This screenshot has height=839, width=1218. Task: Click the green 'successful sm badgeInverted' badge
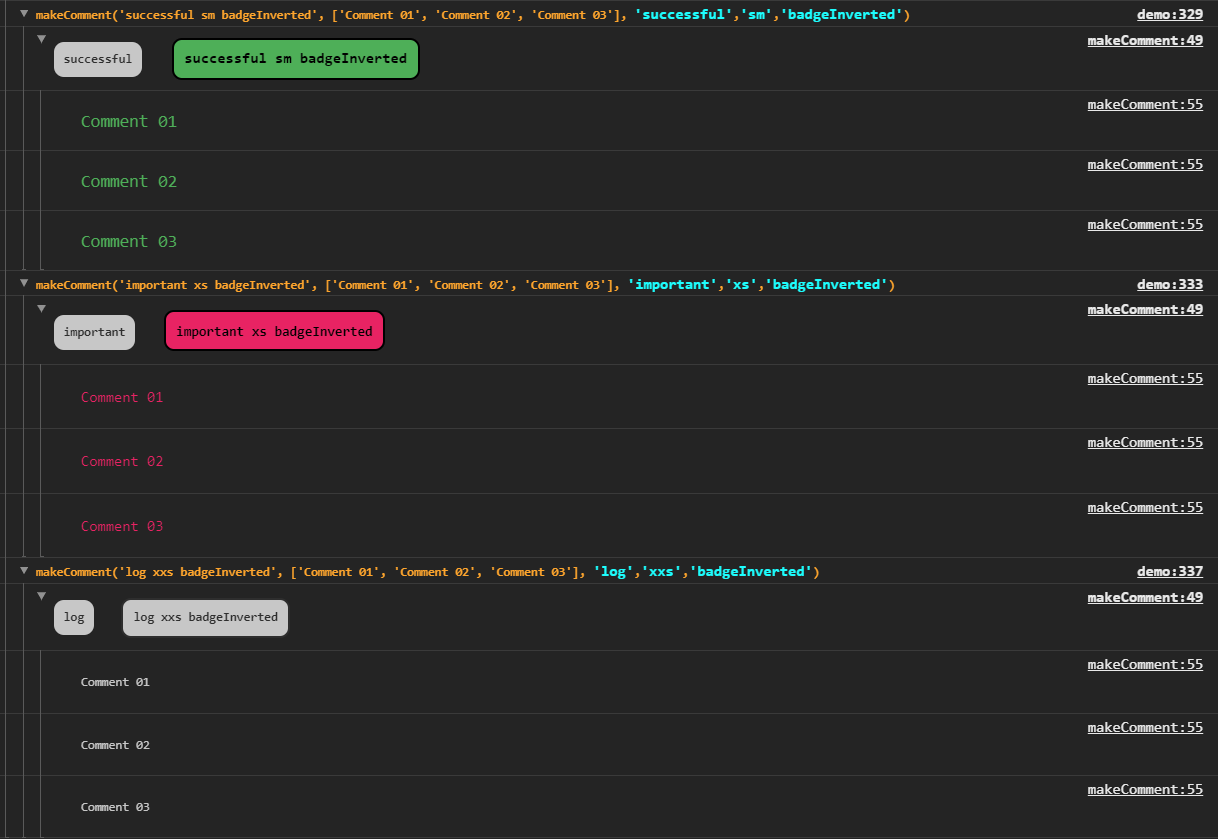pos(296,59)
